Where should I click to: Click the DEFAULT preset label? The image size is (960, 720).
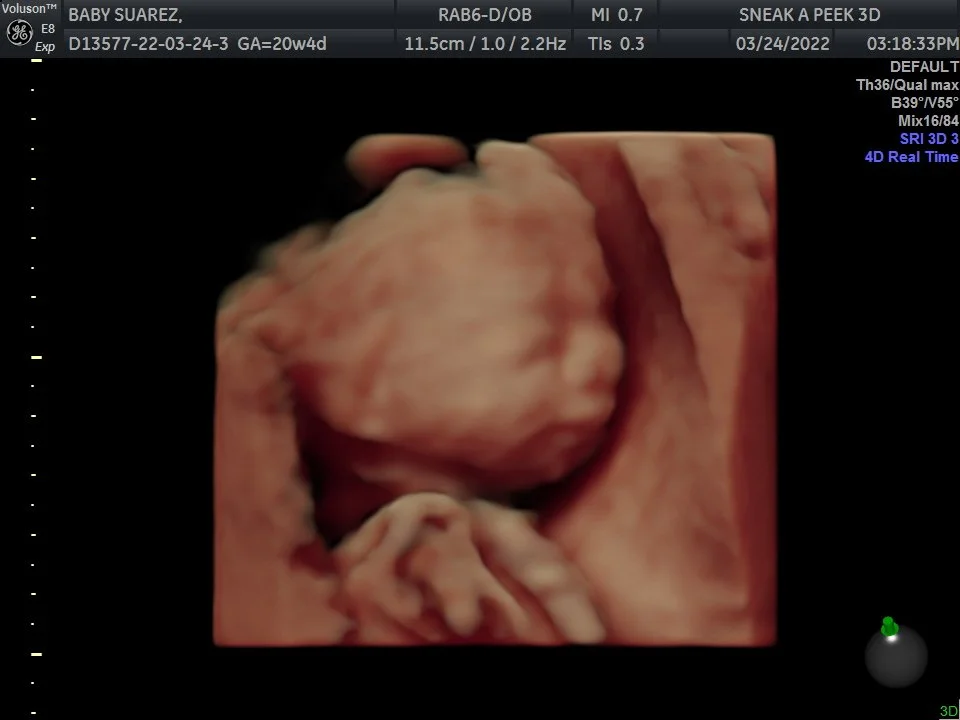[x=924, y=67]
